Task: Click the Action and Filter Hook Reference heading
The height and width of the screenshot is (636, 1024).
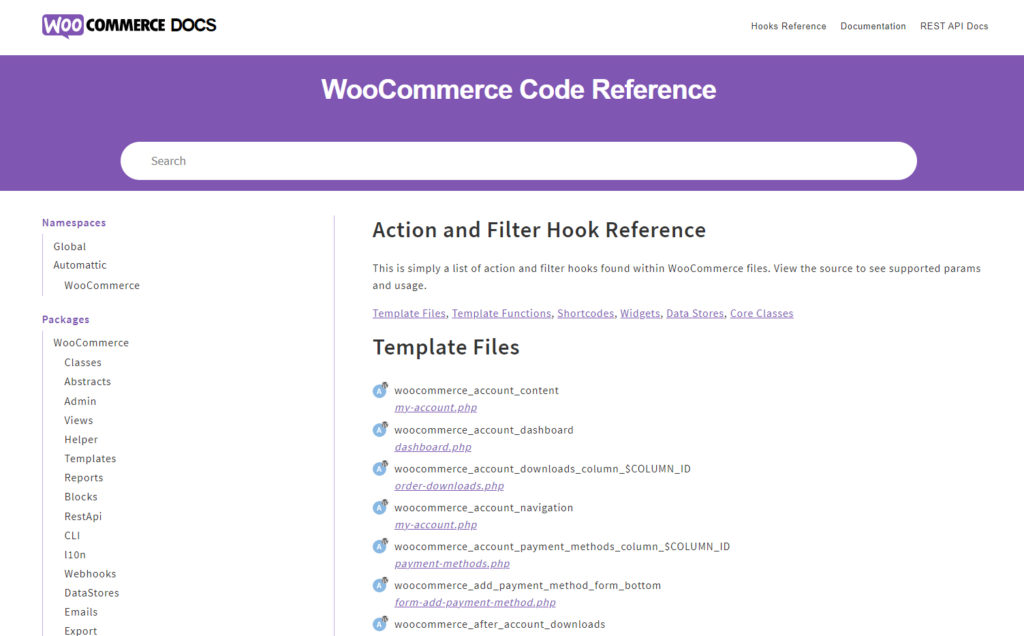Action: [x=539, y=230]
